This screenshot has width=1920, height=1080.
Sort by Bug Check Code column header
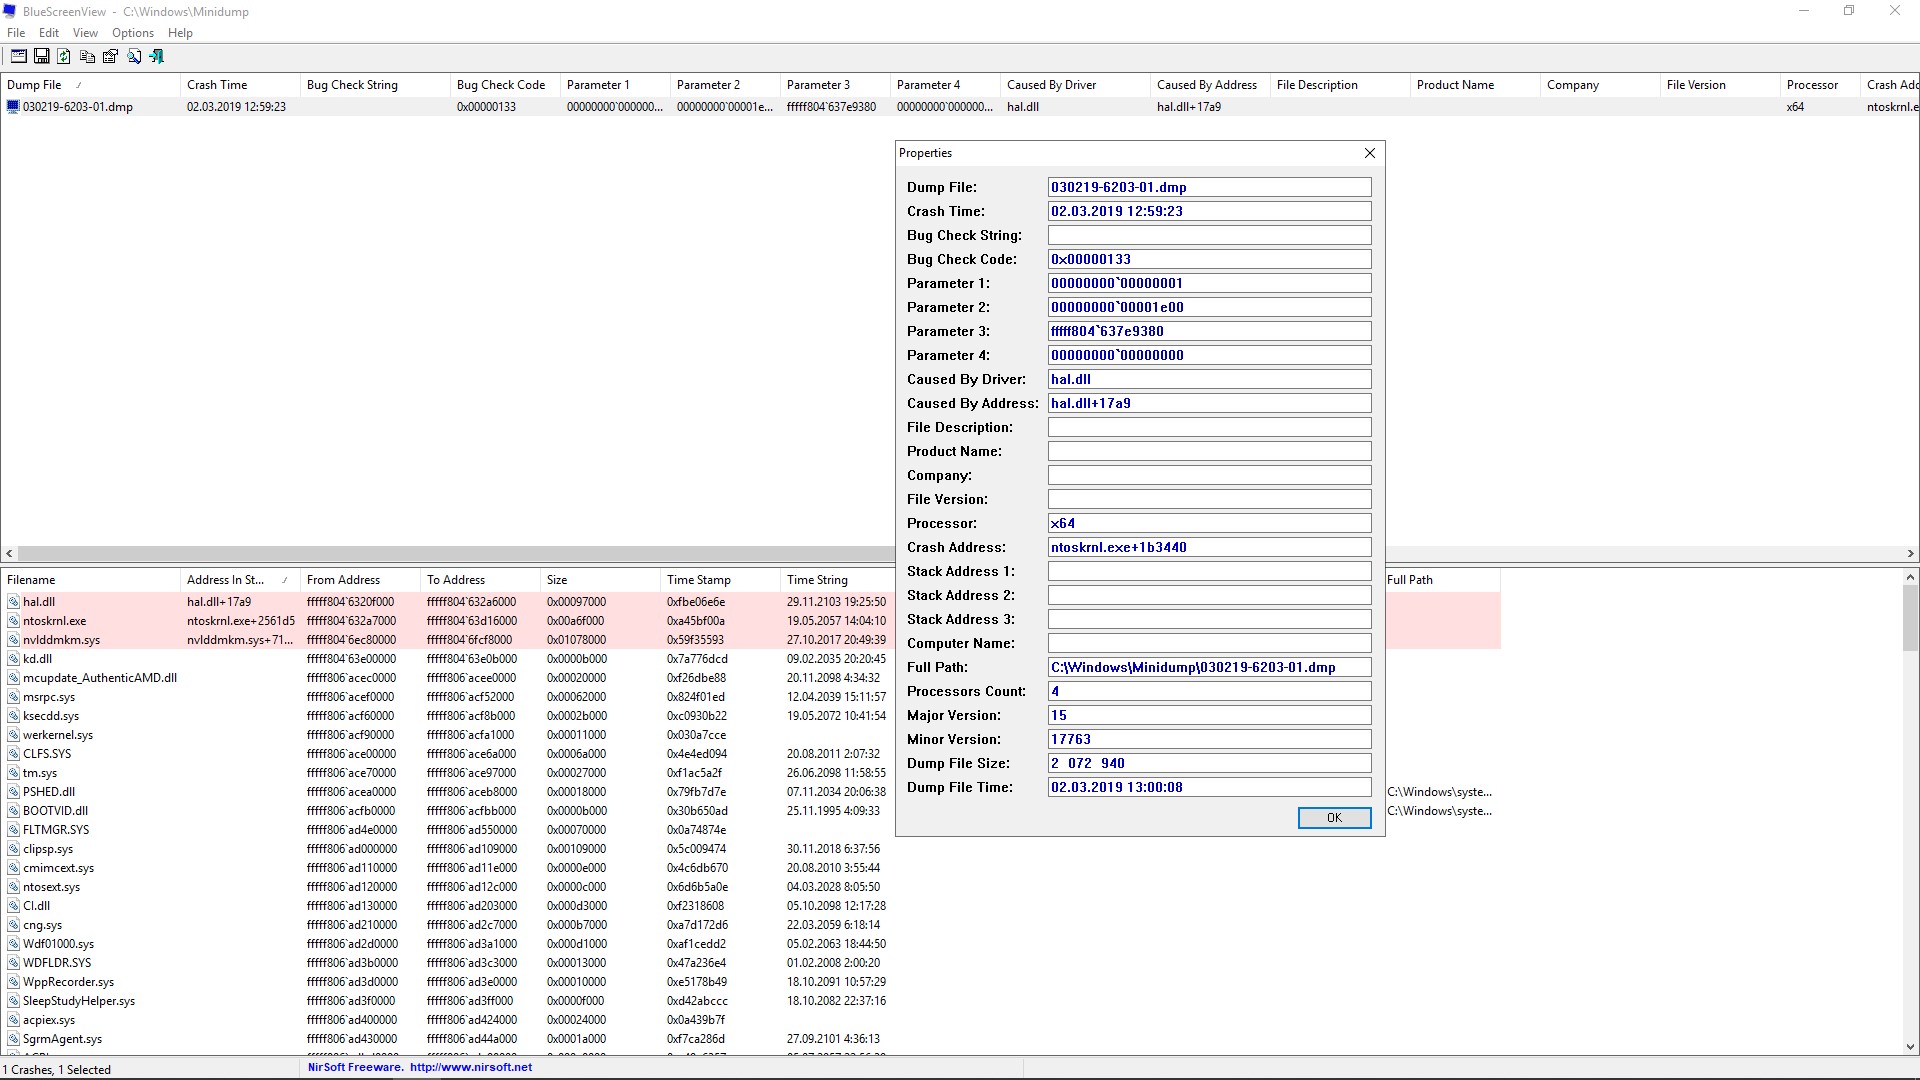(505, 85)
